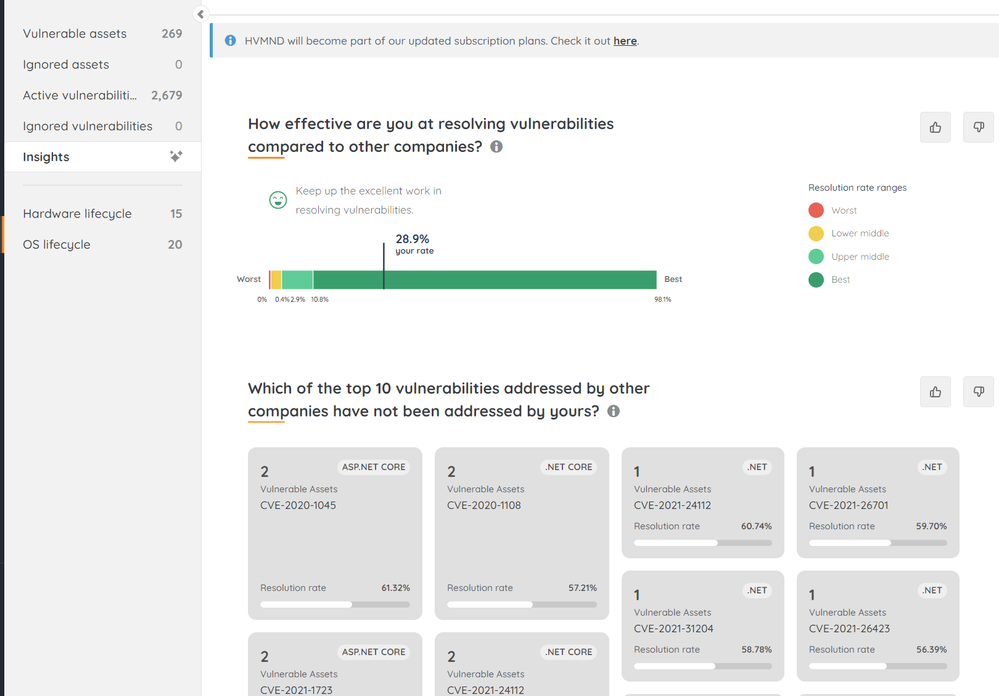Image resolution: width=999 pixels, height=696 pixels.
Task: Click thumbs up for resolution effectiveness insight
Action: pyautogui.click(x=935, y=127)
